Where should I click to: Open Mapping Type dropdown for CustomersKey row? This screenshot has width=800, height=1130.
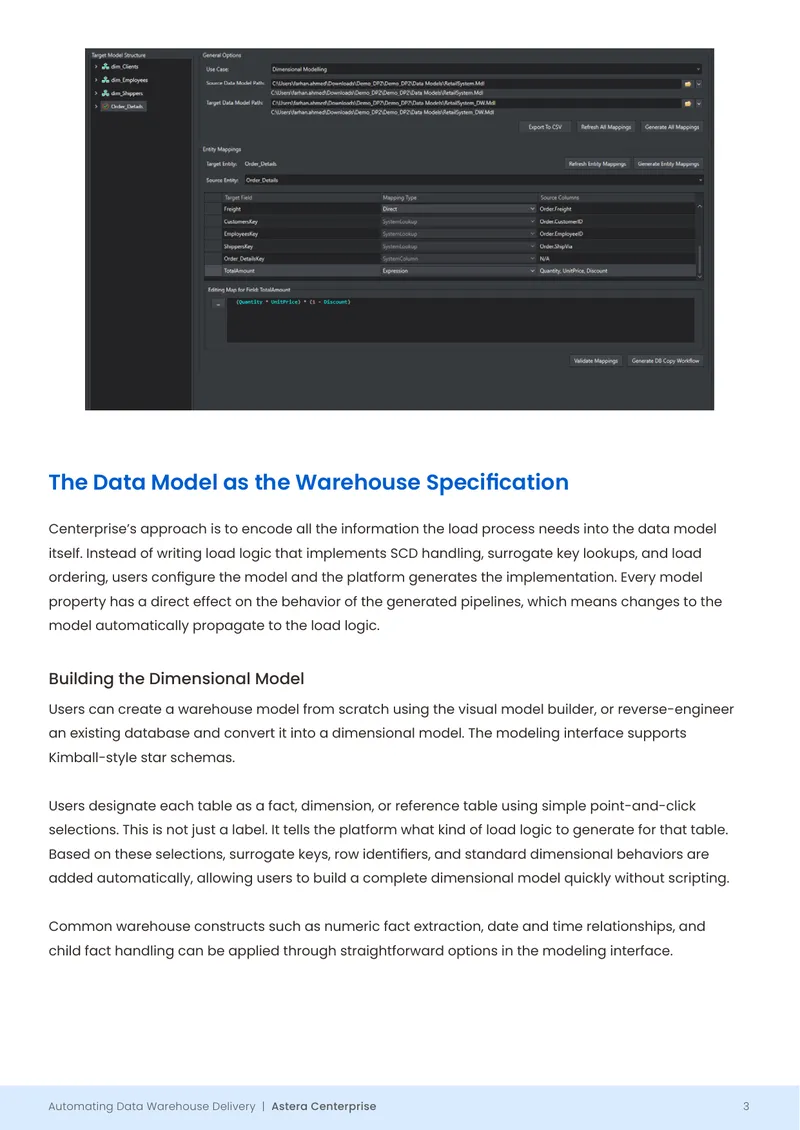pos(533,221)
